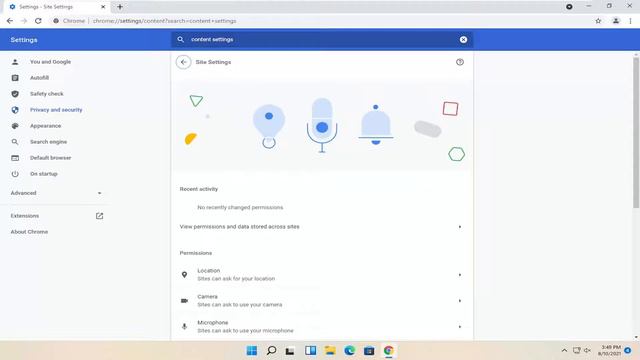Open Microsoft Edge from taskbar
This screenshot has width=640, height=360.
point(349,351)
